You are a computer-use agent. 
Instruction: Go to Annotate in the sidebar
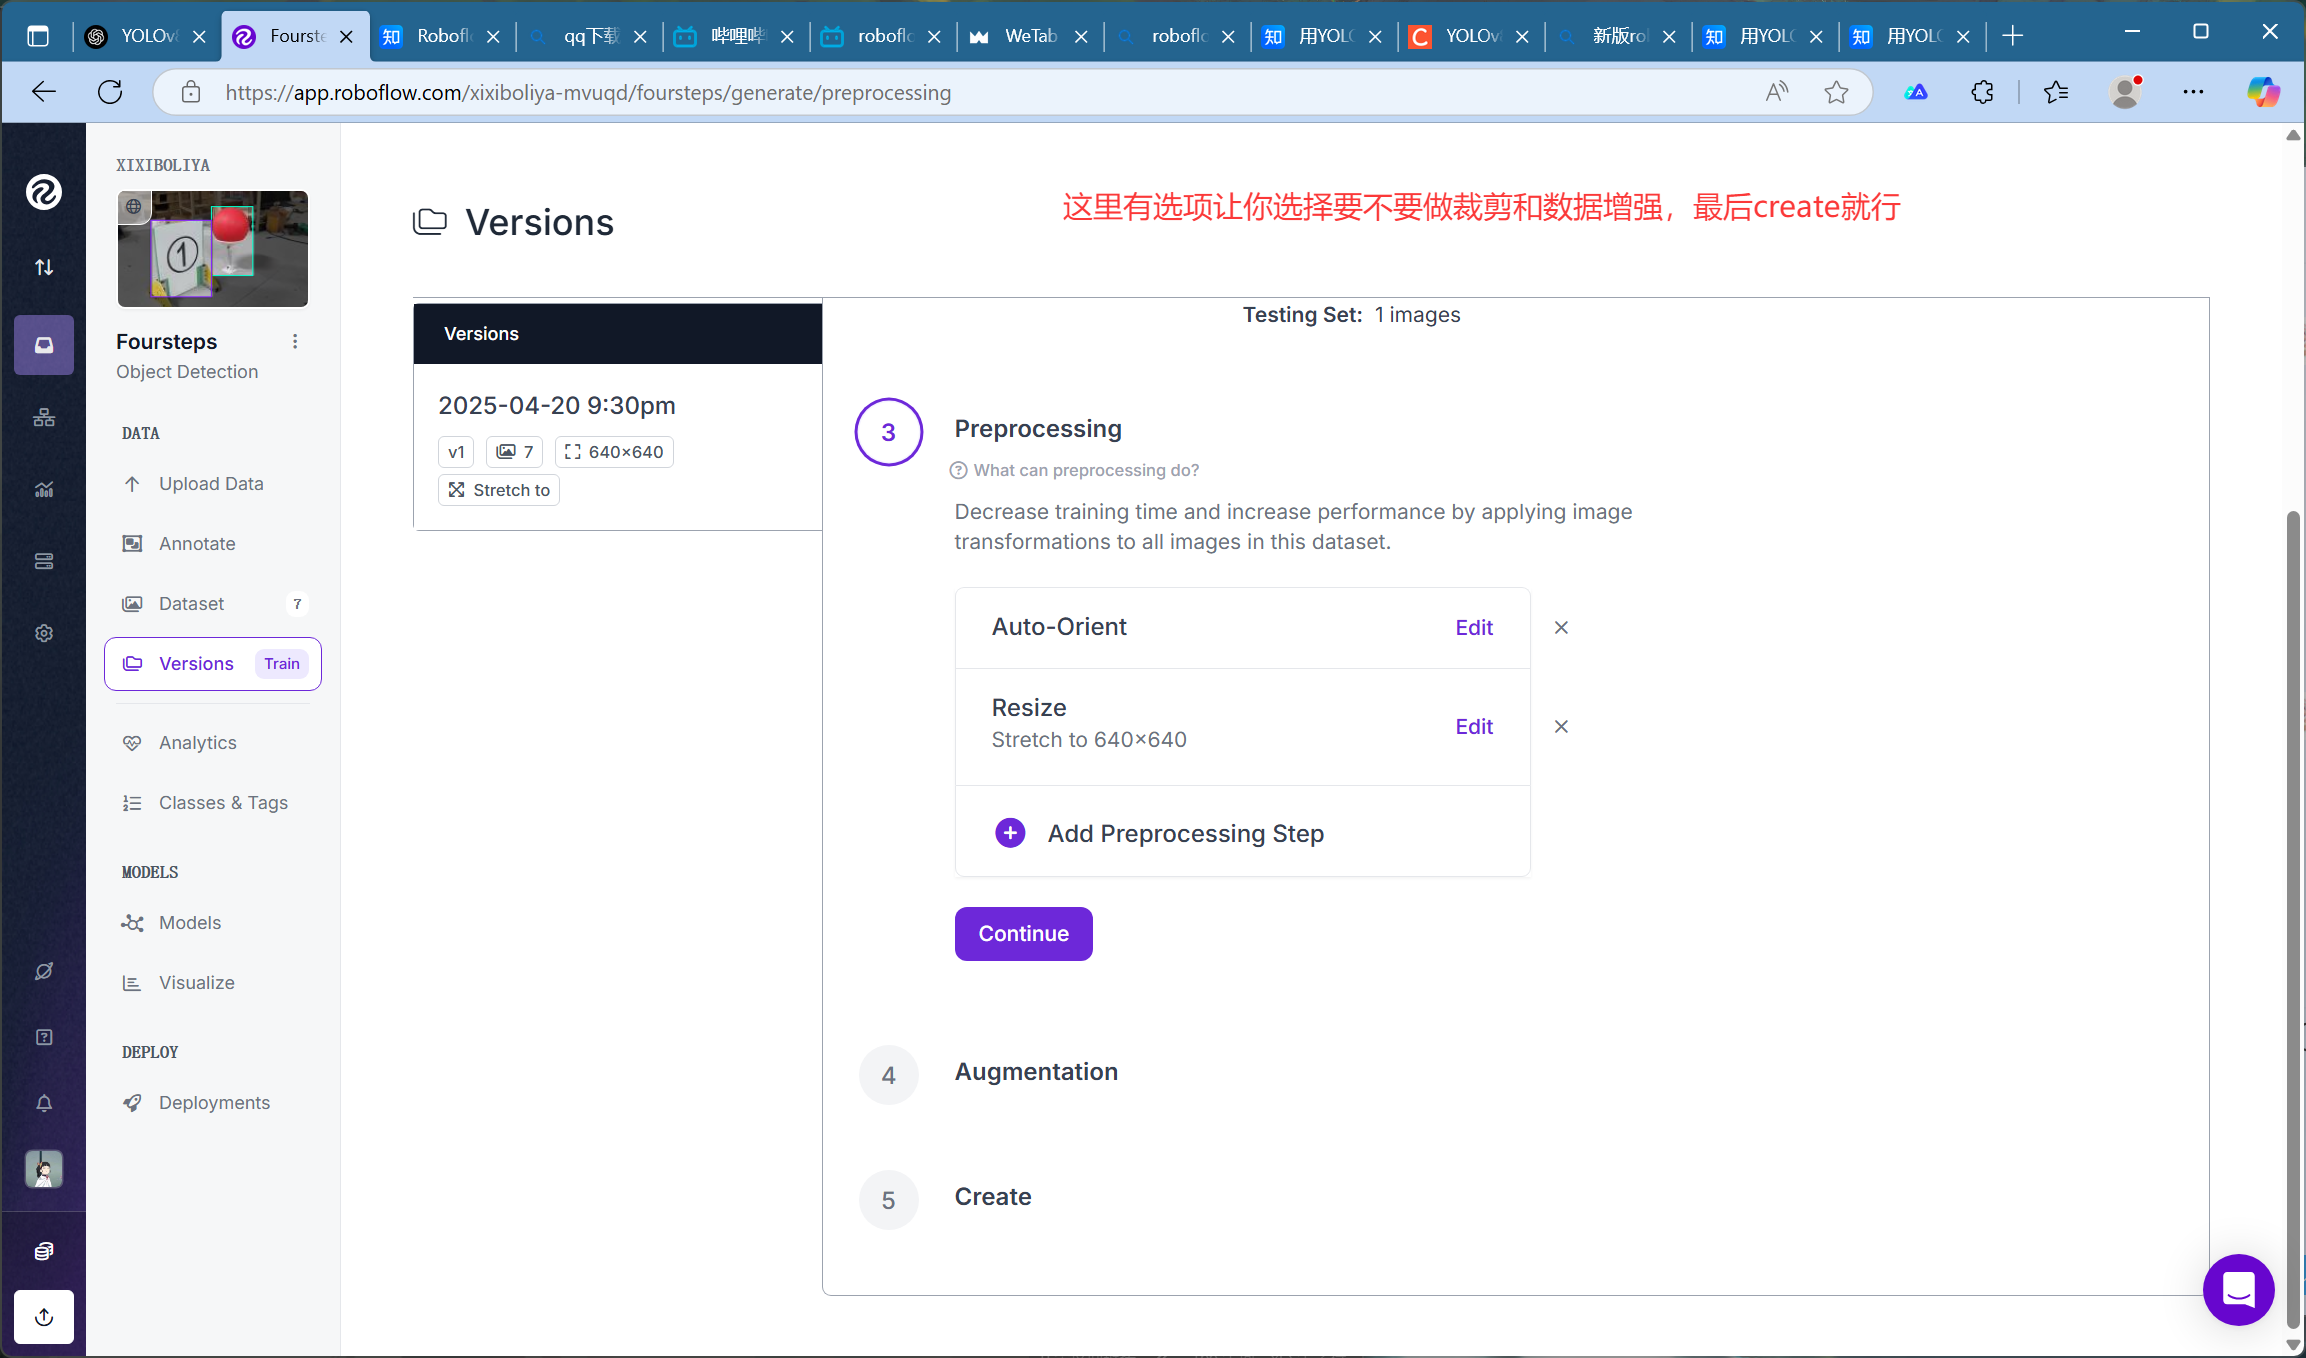(197, 544)
